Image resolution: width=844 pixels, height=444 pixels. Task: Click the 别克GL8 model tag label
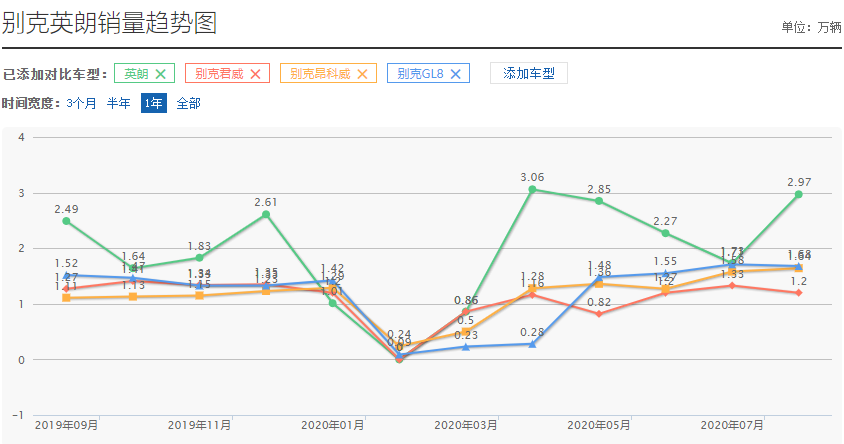(420, 74)
